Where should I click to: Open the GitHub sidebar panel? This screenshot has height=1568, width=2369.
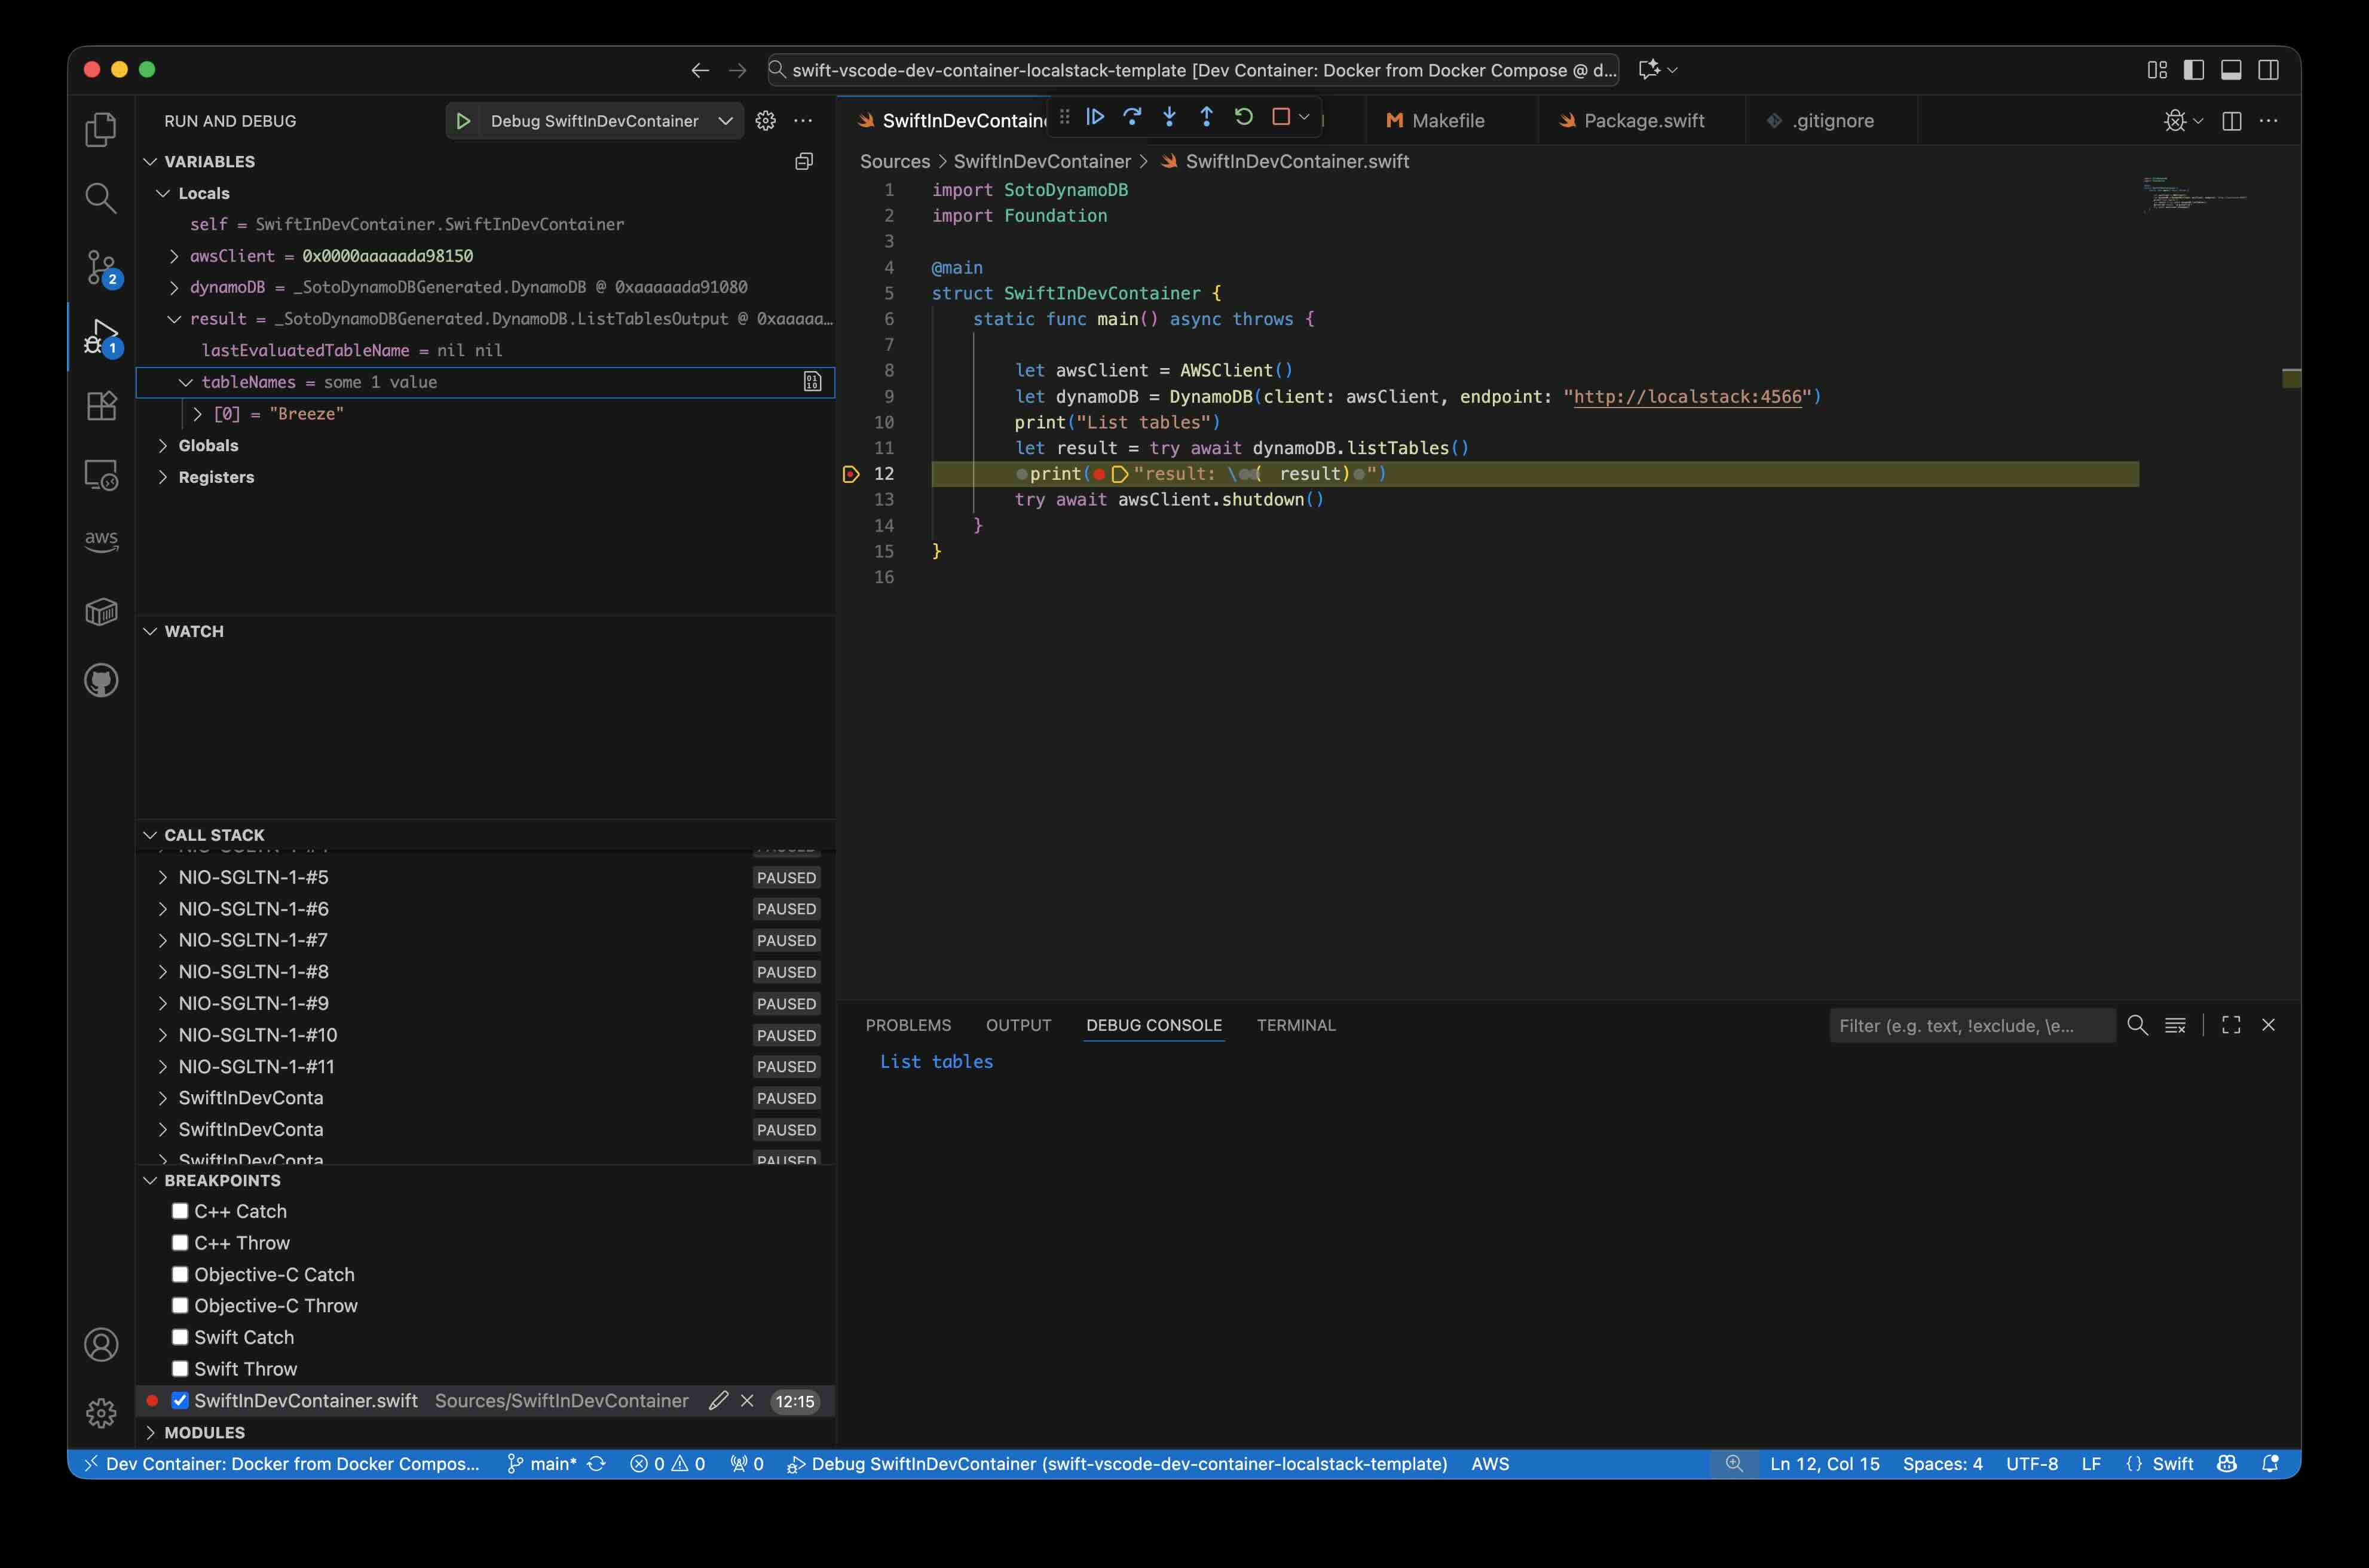click(101, 681)
